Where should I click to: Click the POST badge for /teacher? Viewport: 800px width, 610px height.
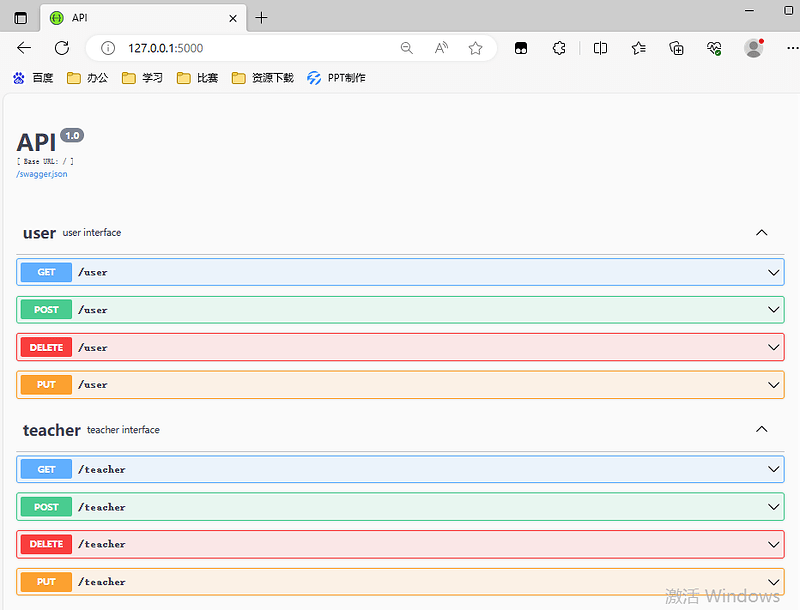[46, 507]
